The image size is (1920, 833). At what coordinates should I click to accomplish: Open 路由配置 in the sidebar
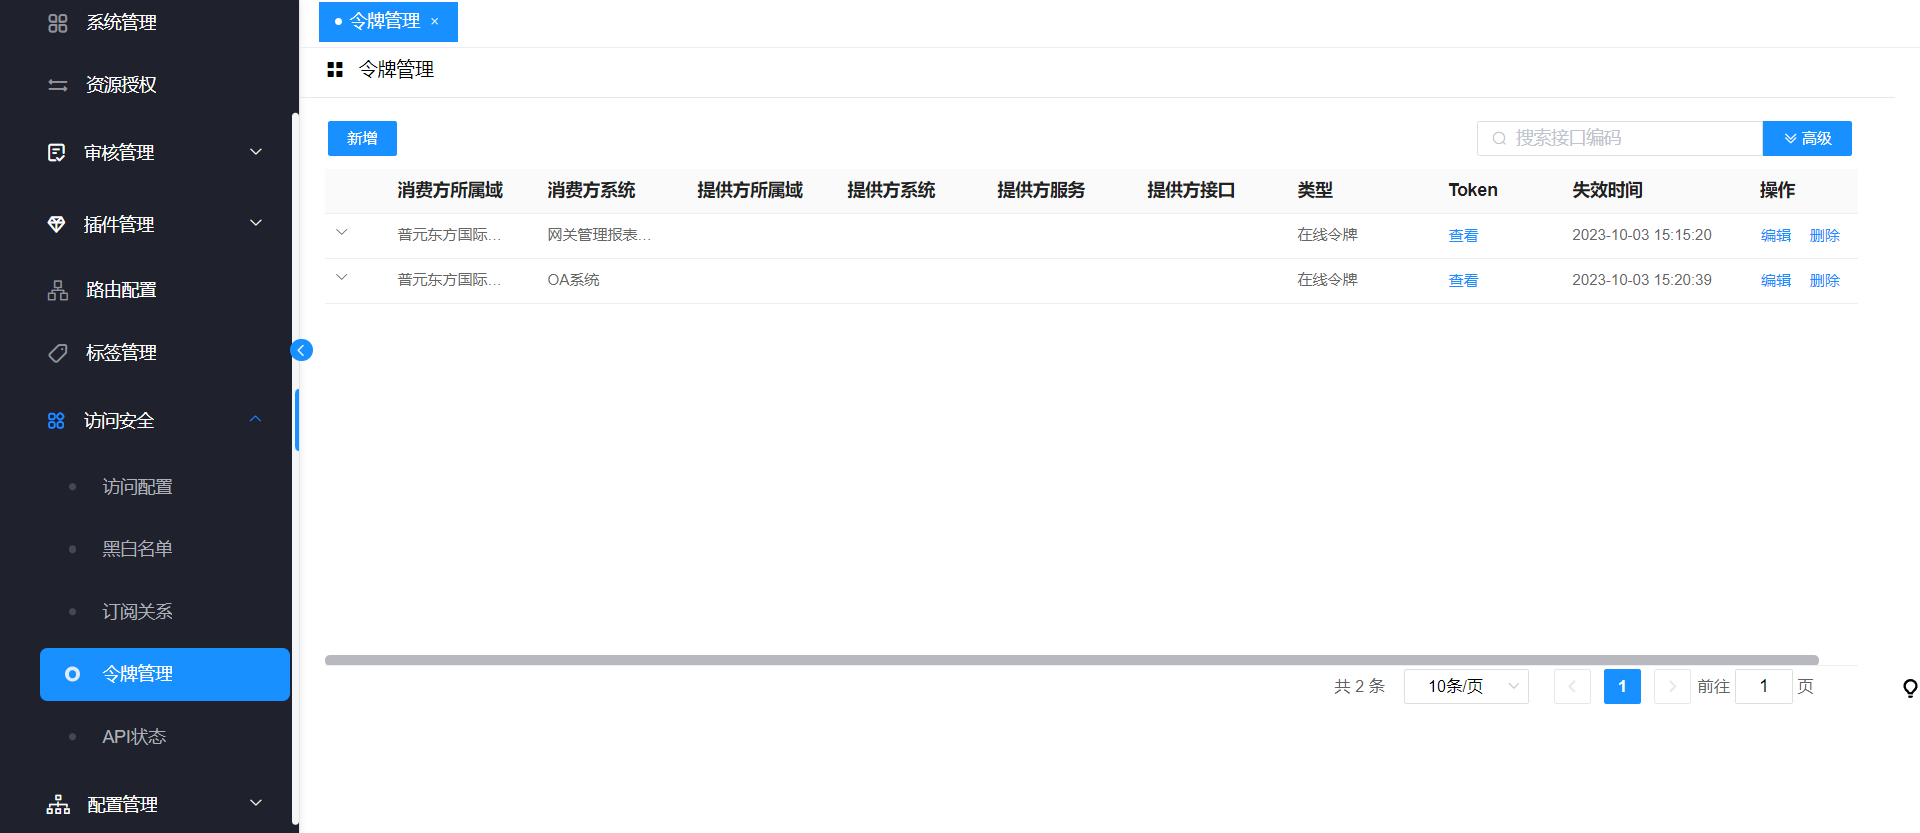click(x=121, y=290)
